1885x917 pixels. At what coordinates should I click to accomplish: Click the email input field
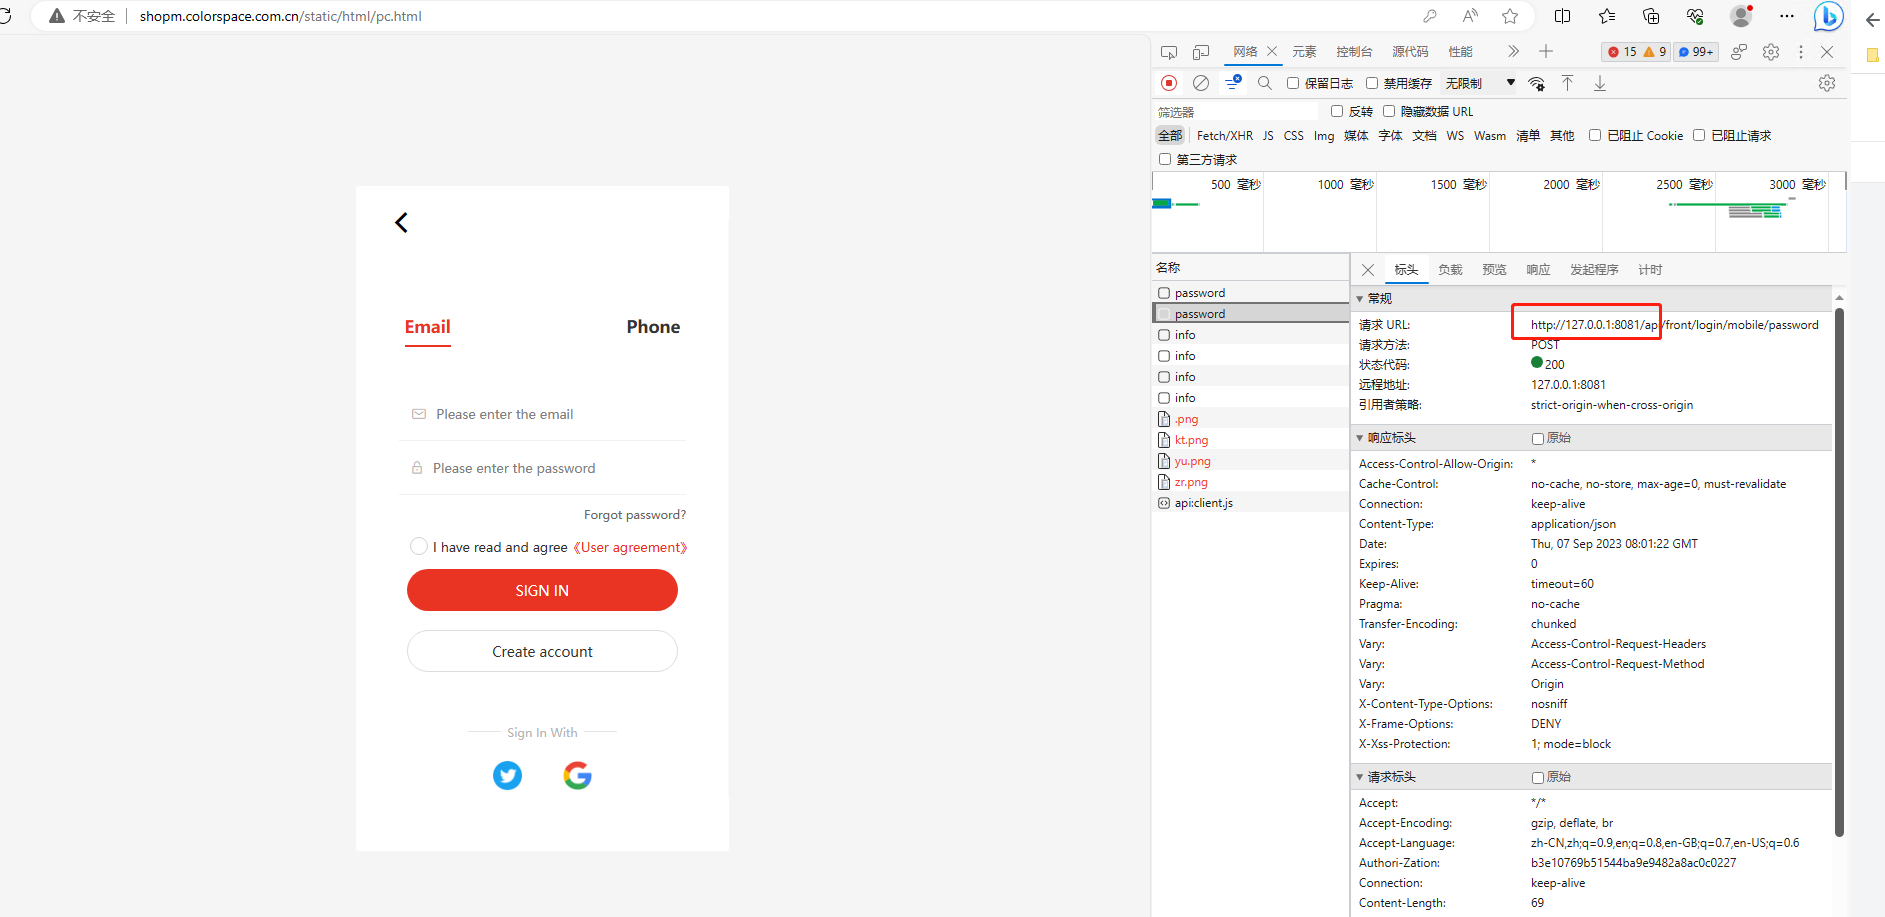[543, 414]
